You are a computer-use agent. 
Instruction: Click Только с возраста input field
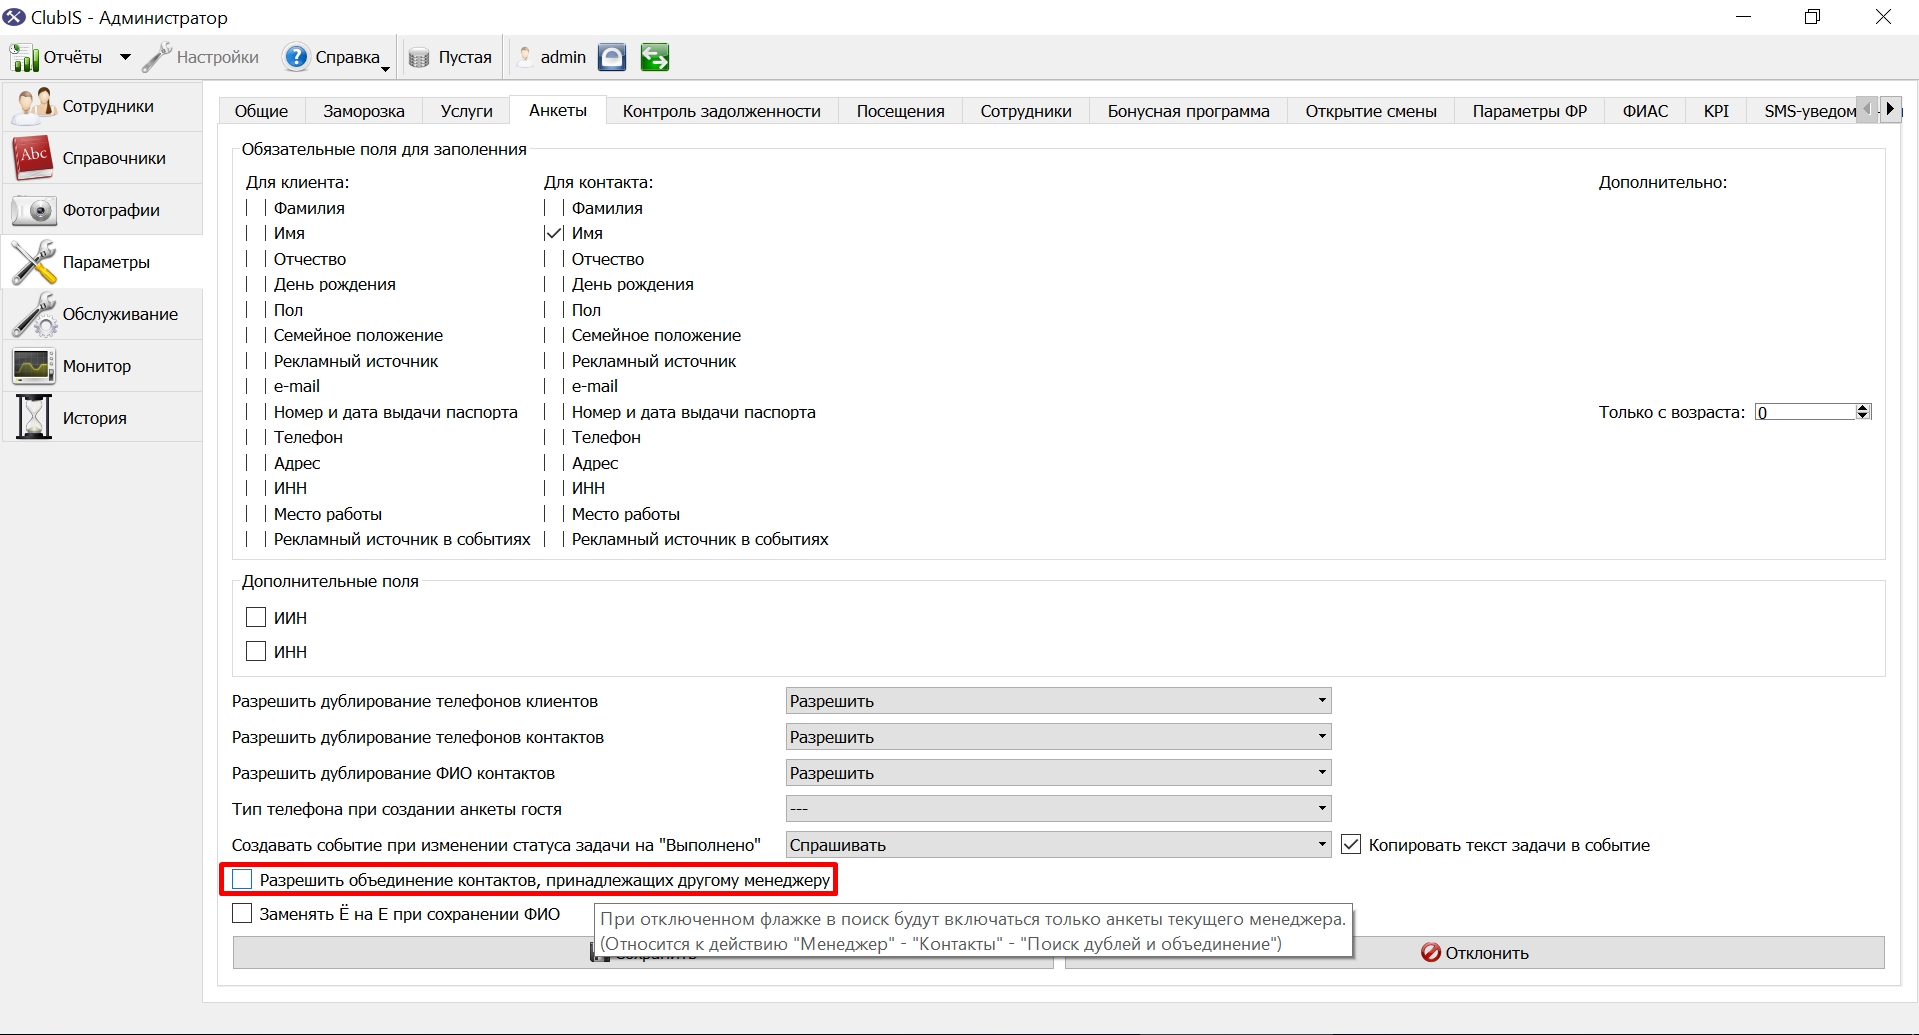tap(1805, 412)
